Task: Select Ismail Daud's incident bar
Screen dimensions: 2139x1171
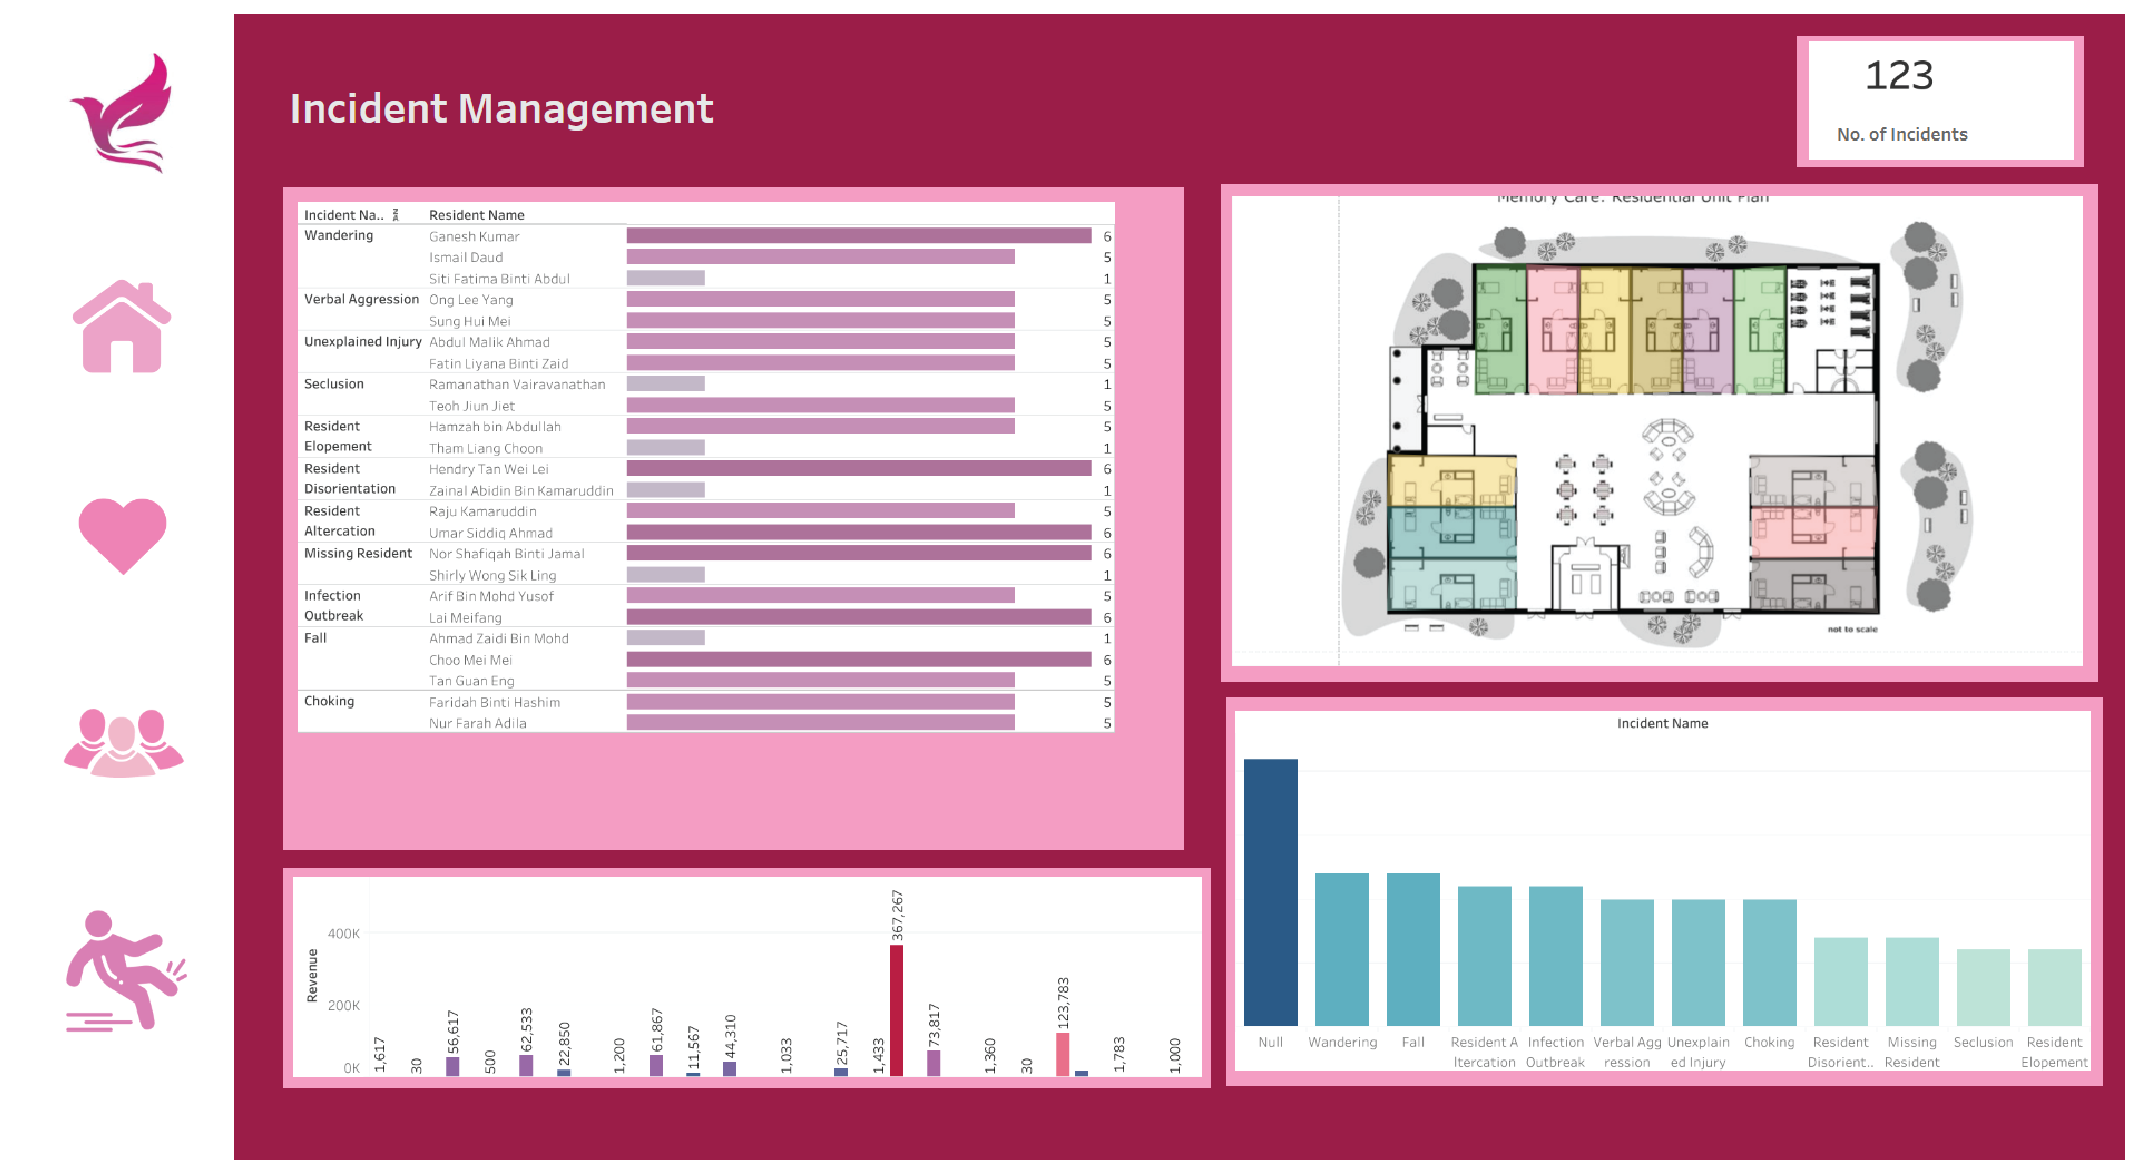Action: tap(820, 257)
